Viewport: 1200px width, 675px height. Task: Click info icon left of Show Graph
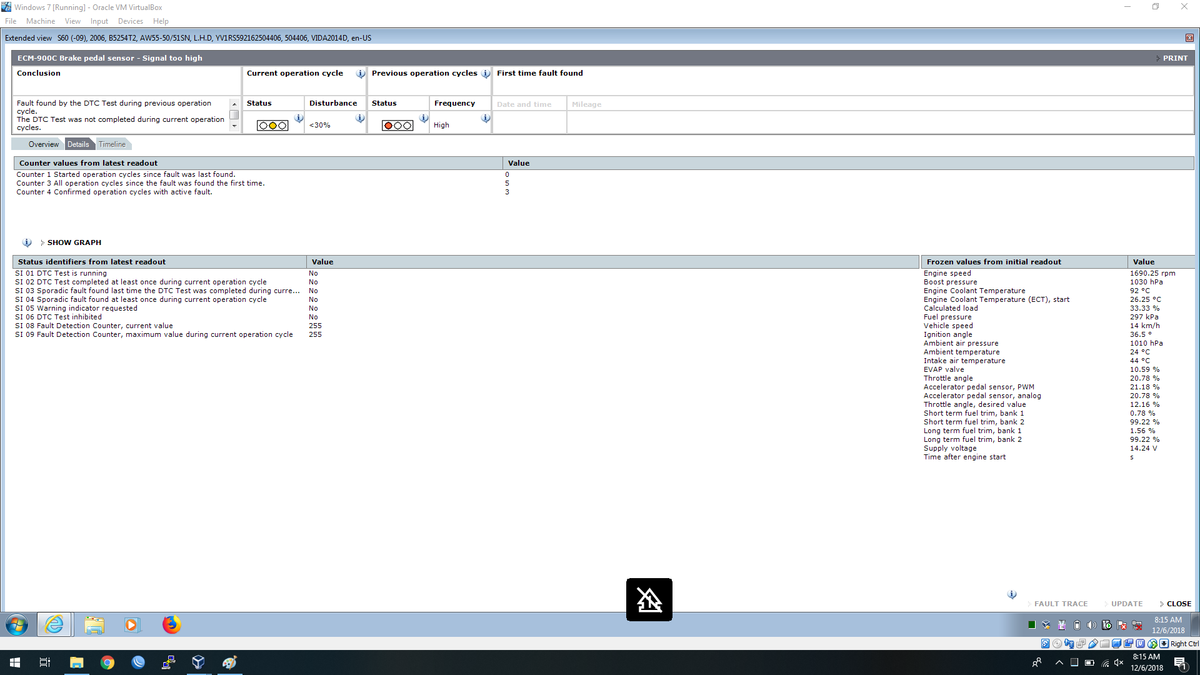pos(26,242)
